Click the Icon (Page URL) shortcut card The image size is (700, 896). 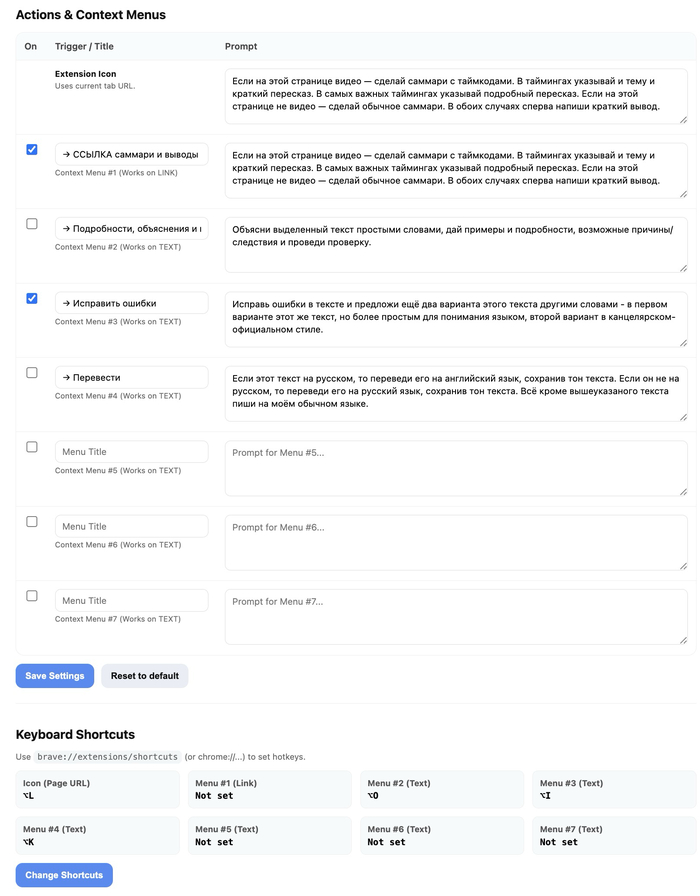[98, 790]
